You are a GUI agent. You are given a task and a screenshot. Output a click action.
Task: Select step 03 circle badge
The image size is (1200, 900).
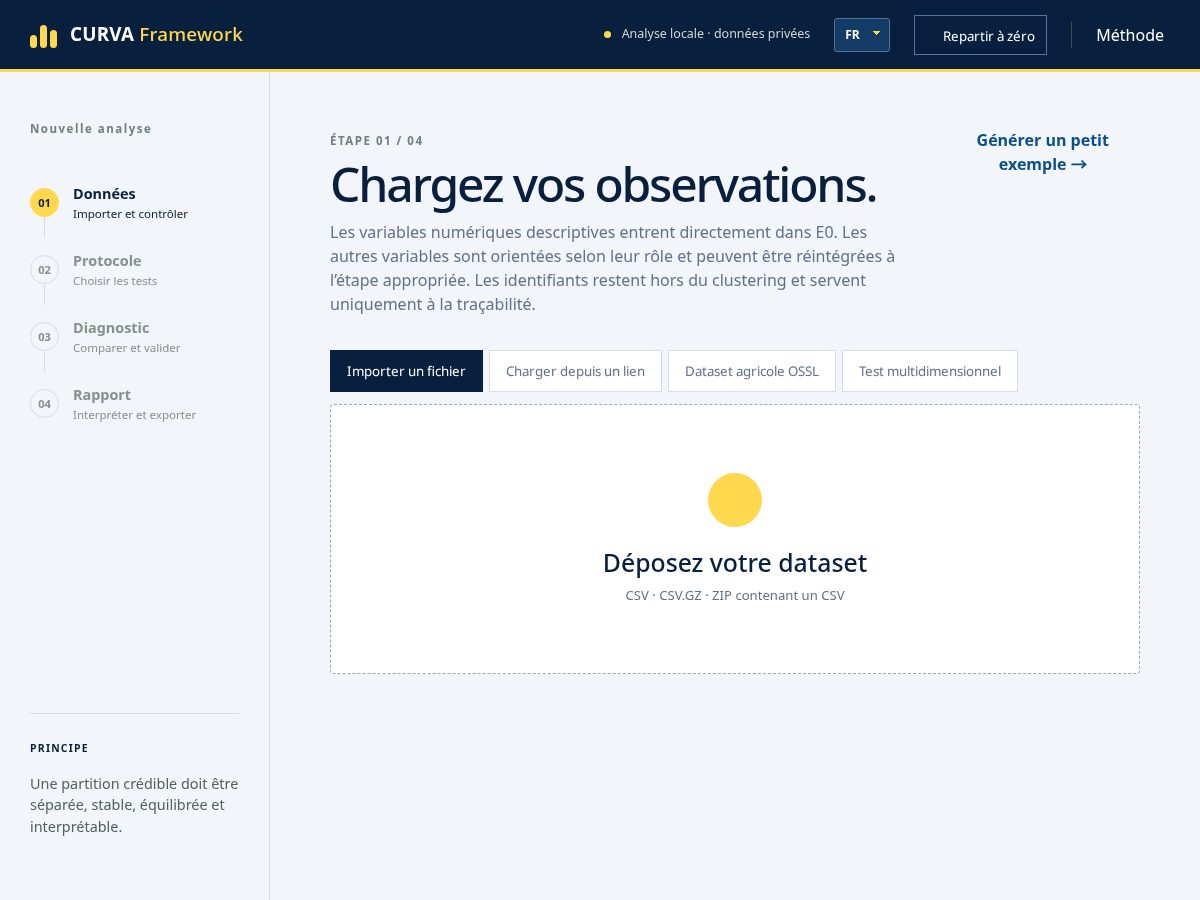click(x=44, y=337)
